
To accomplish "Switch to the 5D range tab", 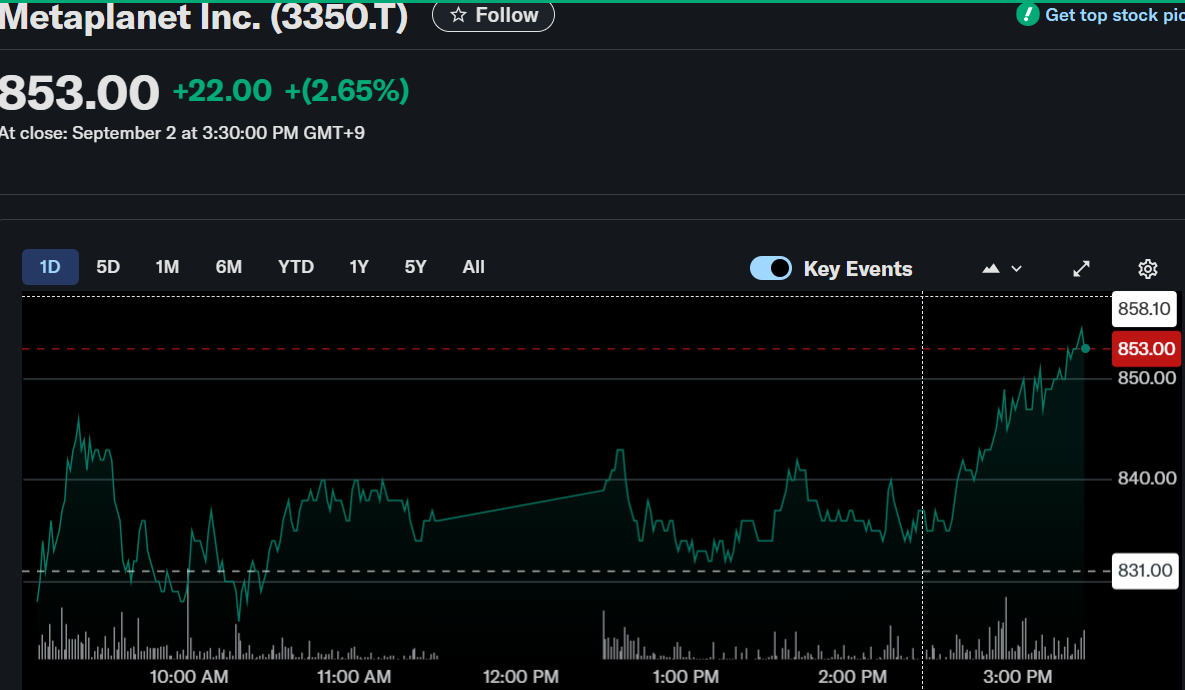I will (108, 267).
